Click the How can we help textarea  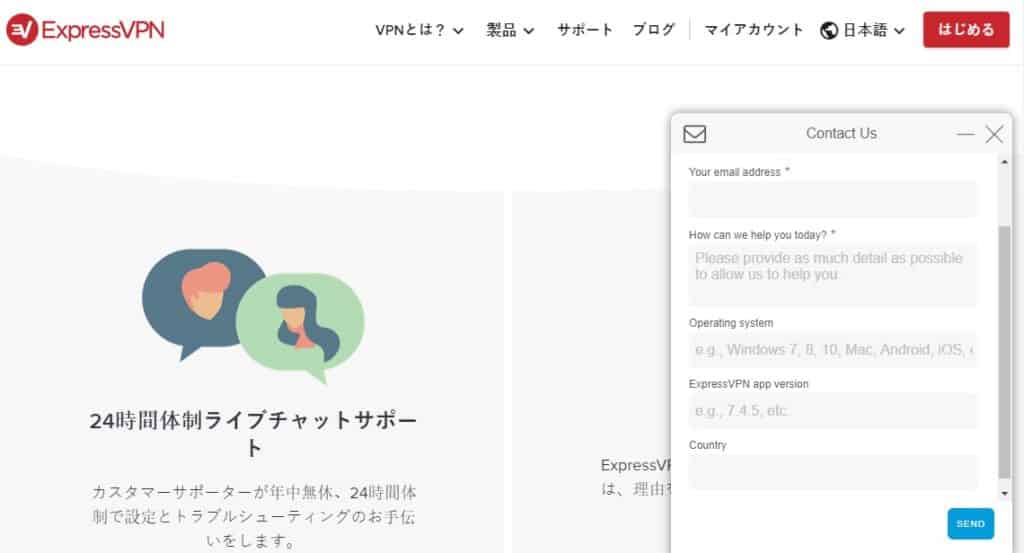(833, 275)
